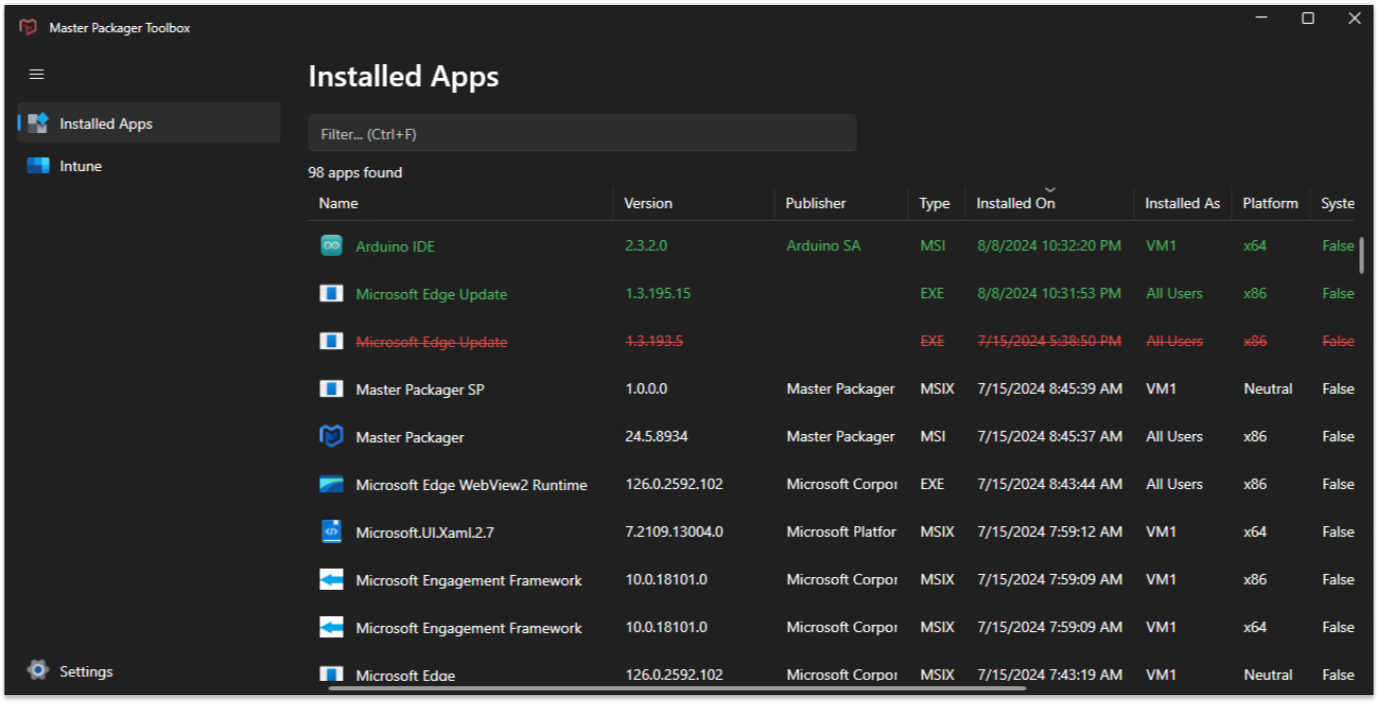Image resolution: width=1378 pixels, height=703 pixels.
Task: Click the date 7/15/2024 7:59:12 AM
Action: (x=1049, y=532)
